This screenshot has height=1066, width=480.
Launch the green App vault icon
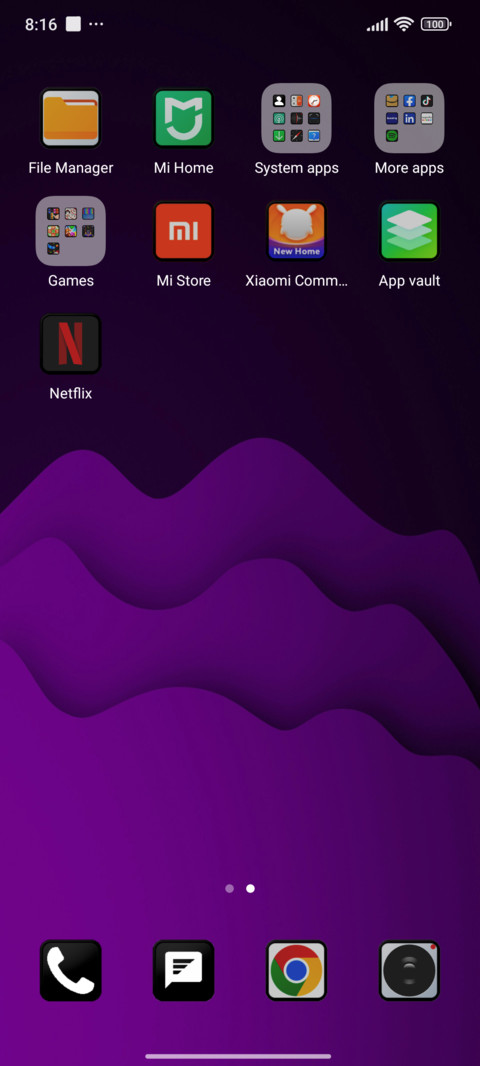click(409, 231)
